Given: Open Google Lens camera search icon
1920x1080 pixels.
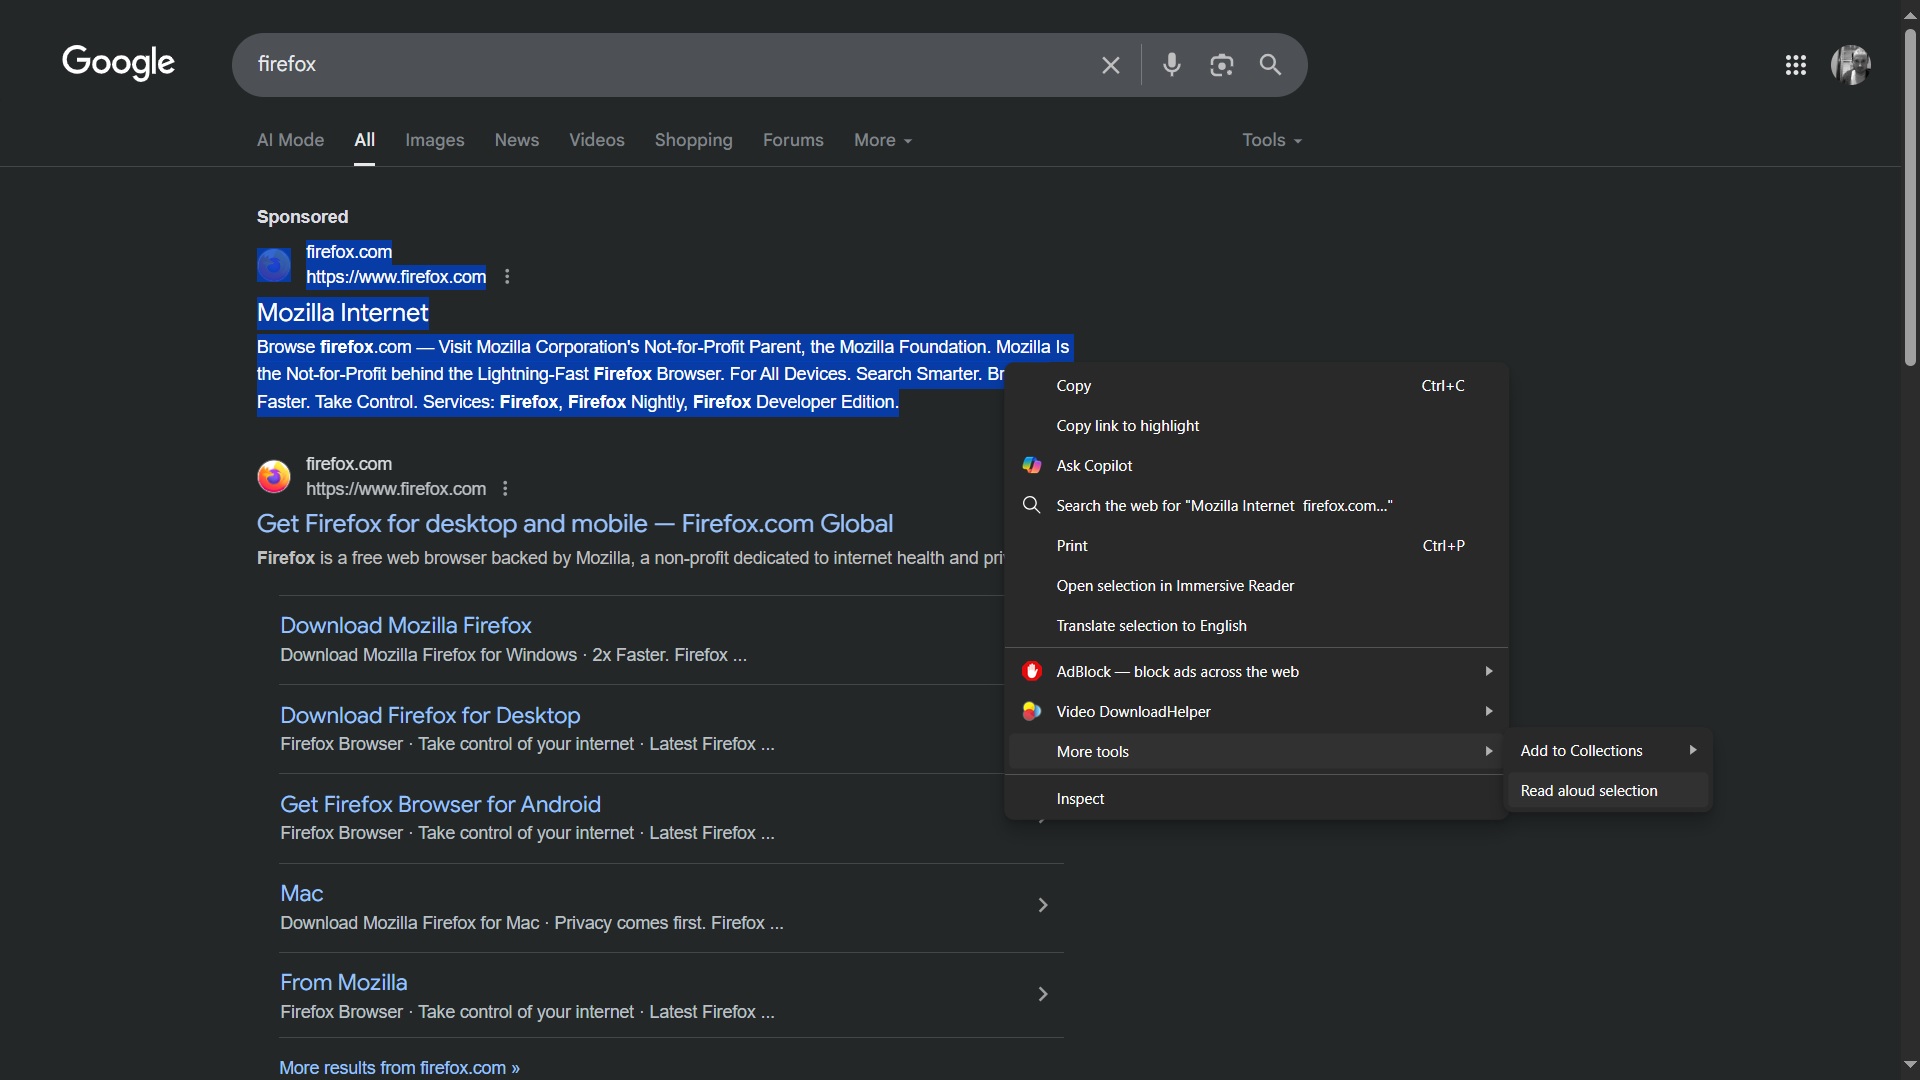Looking at the screenshot, I should 1221,64.
